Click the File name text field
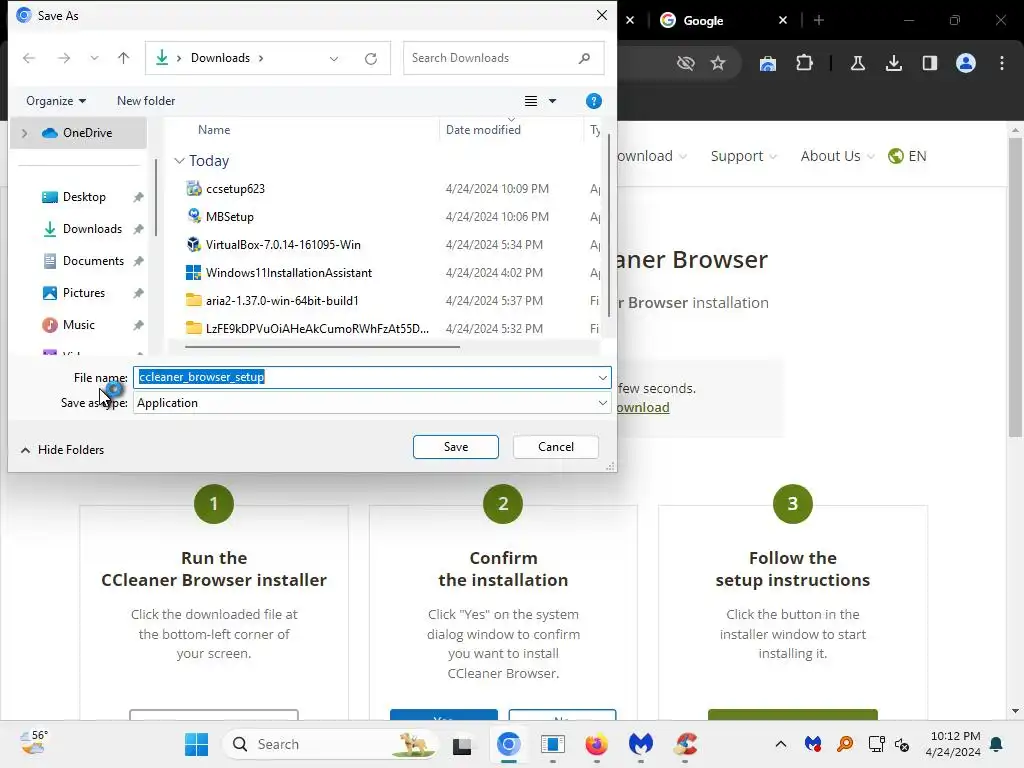This screenshot has width=1024, height=768. click(364, 377)
